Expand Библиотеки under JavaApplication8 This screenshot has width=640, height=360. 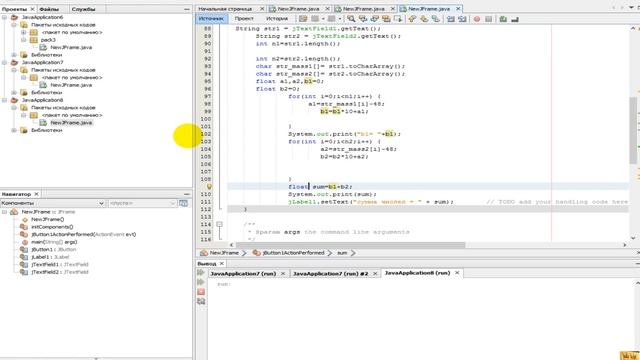pyautogui.click(x=14, y=130)
